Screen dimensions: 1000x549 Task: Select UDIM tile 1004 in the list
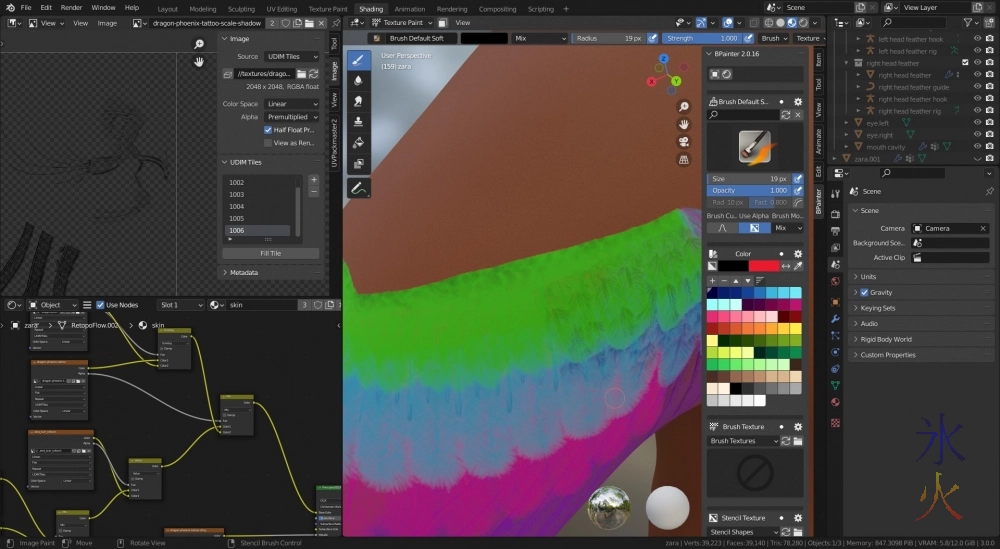[237, 206]
